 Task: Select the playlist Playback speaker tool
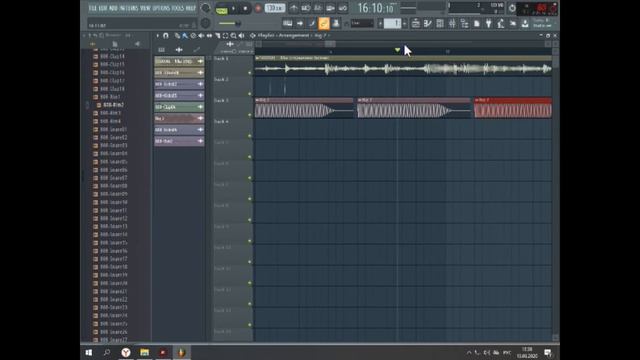[x=242, y=36]
